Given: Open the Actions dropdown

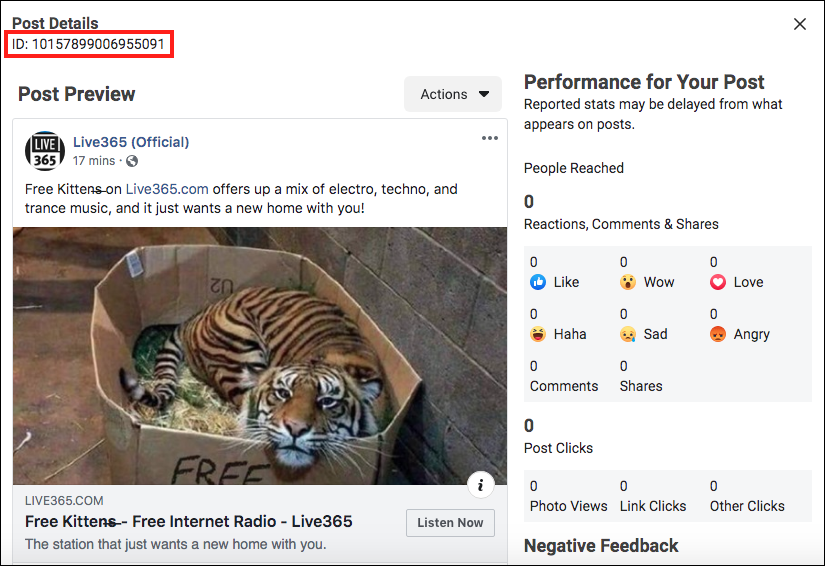Looking at the screenshot, I should click(x=453, y=94).
